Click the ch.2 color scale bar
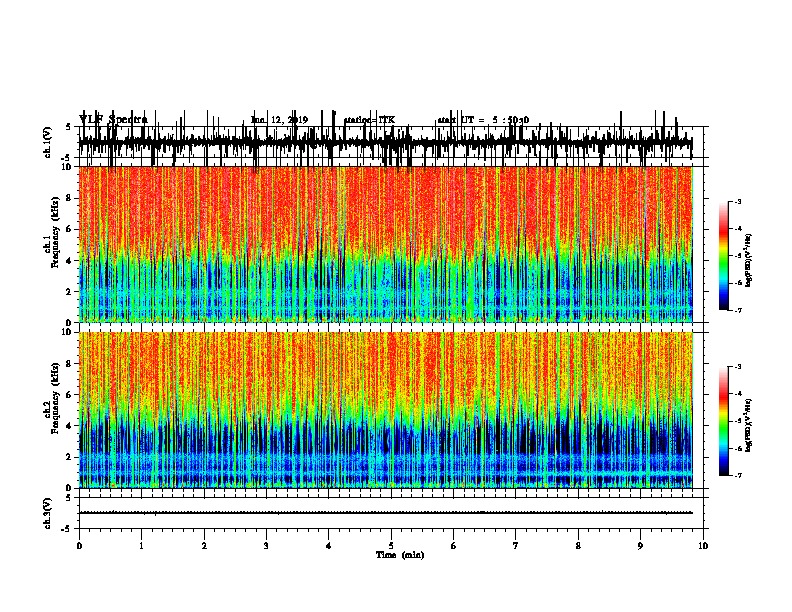 [723, 421]
